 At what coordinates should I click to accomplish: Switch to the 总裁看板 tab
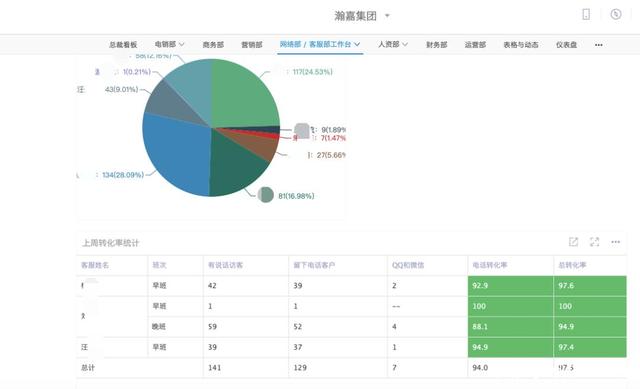123,44
